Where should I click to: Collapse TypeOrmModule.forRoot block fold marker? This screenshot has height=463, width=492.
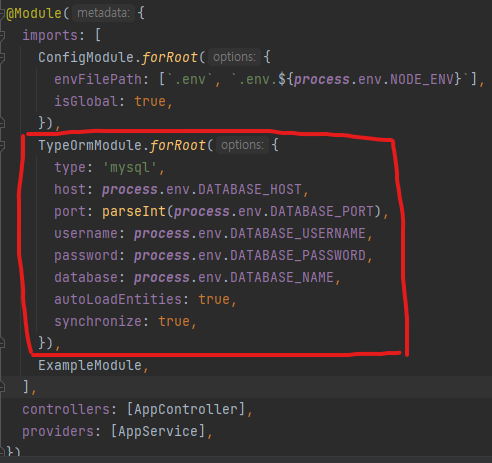pyautogui.click(x=2, y=145)
